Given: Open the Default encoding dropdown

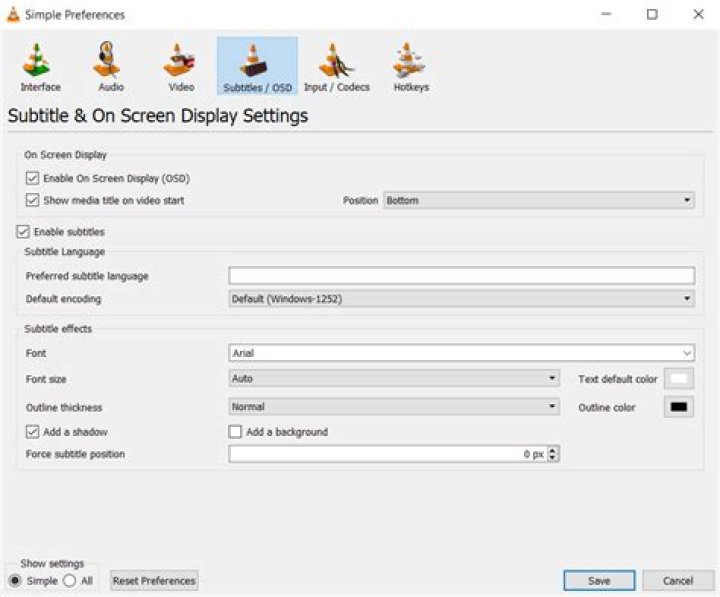Looking at the screenshot, I should 461,299.
